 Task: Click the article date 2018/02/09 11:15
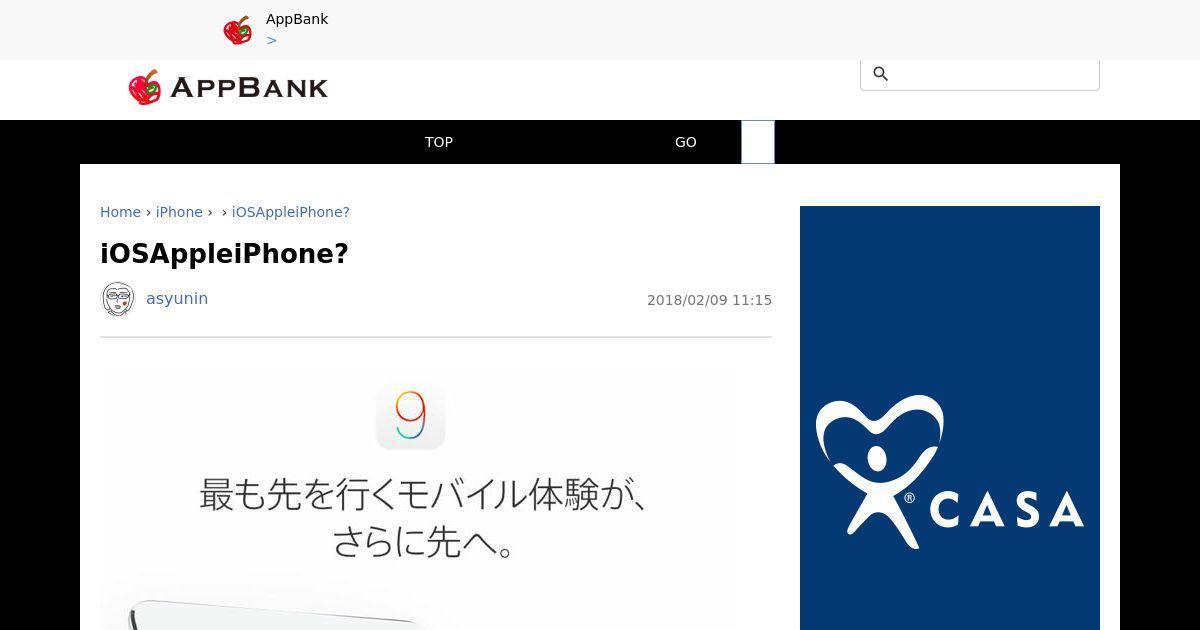pyautogui.click(x=709, y=300)
